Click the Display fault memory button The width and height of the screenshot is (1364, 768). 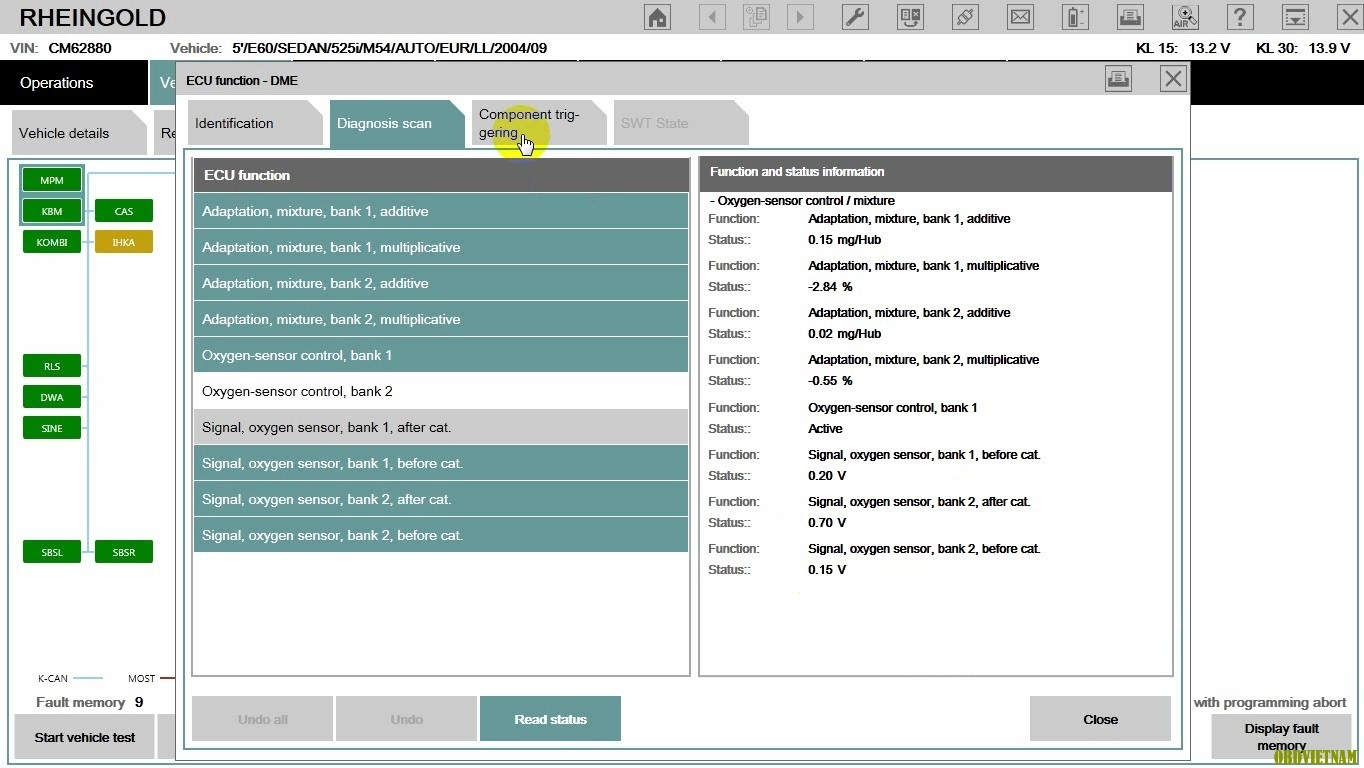pyautogui.click(x=1281, y=738)
